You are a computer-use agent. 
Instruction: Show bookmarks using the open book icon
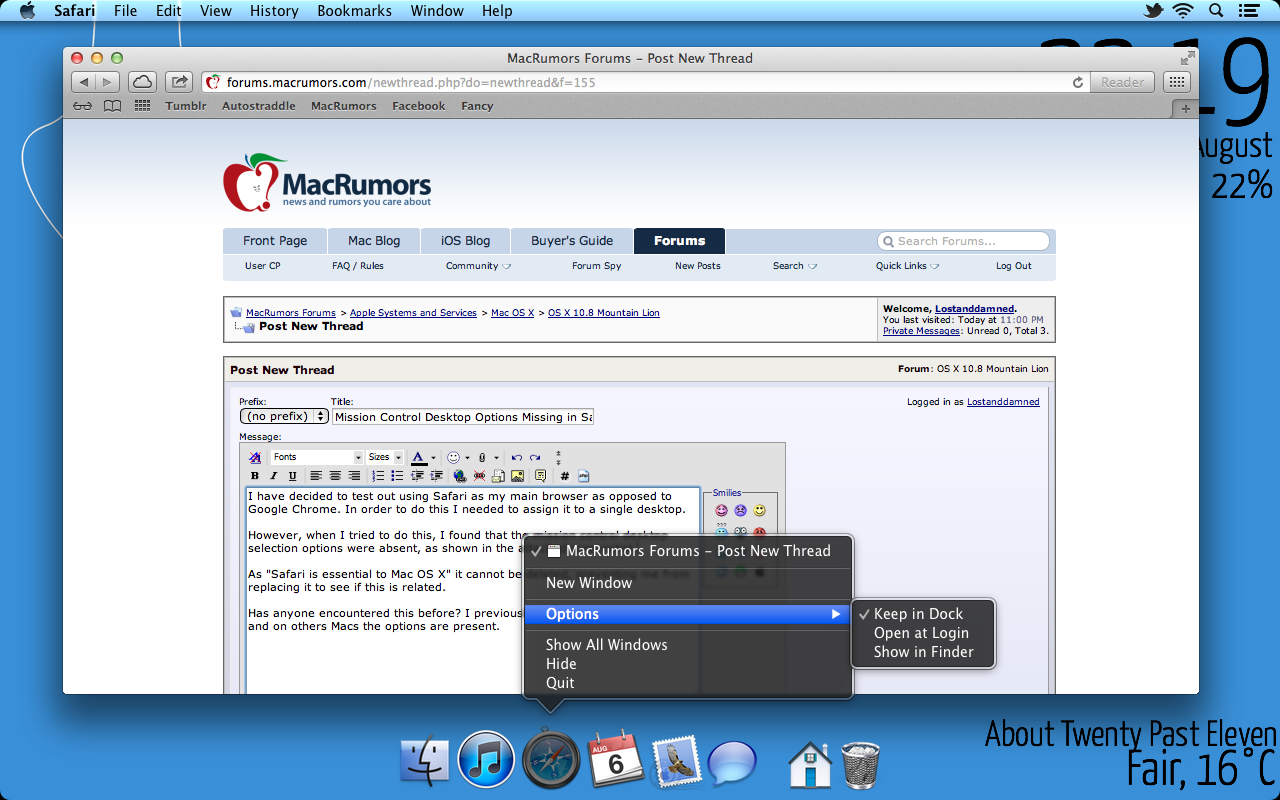pyautogui.click(x=112, y=106)
